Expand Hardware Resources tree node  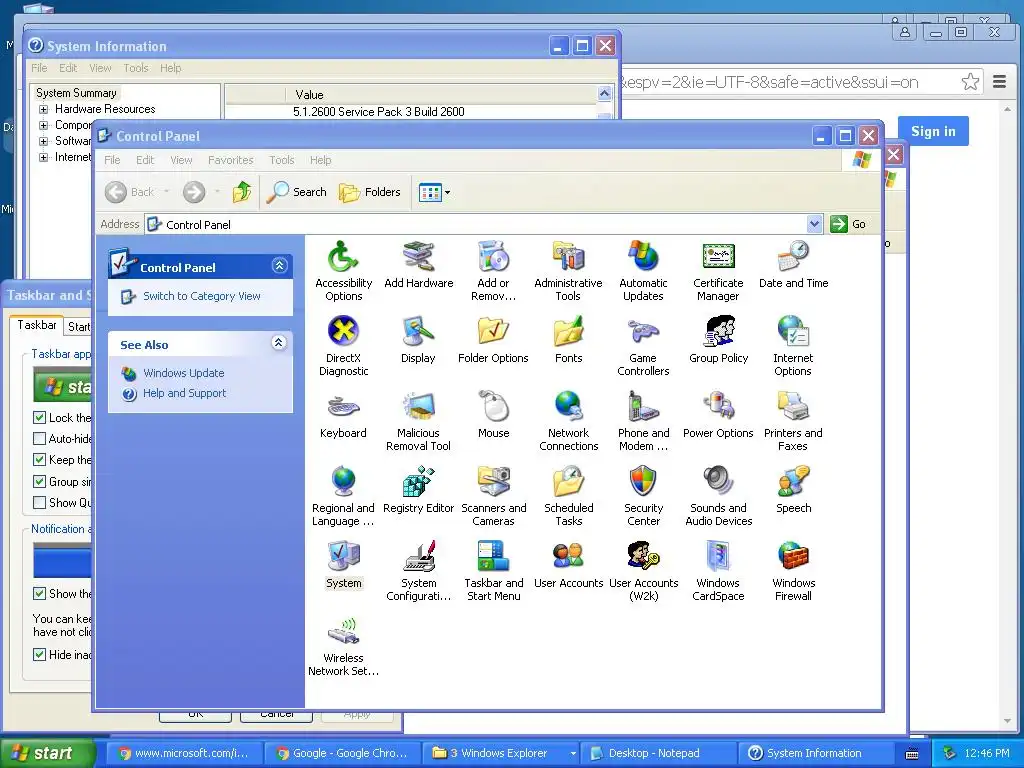43,109
